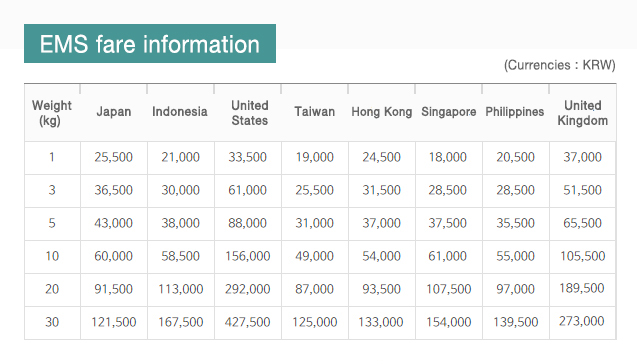The image size is (637, 364).
Task: Click Philippines 5 kg fare 35,500
Action: (x=515, y=223)
